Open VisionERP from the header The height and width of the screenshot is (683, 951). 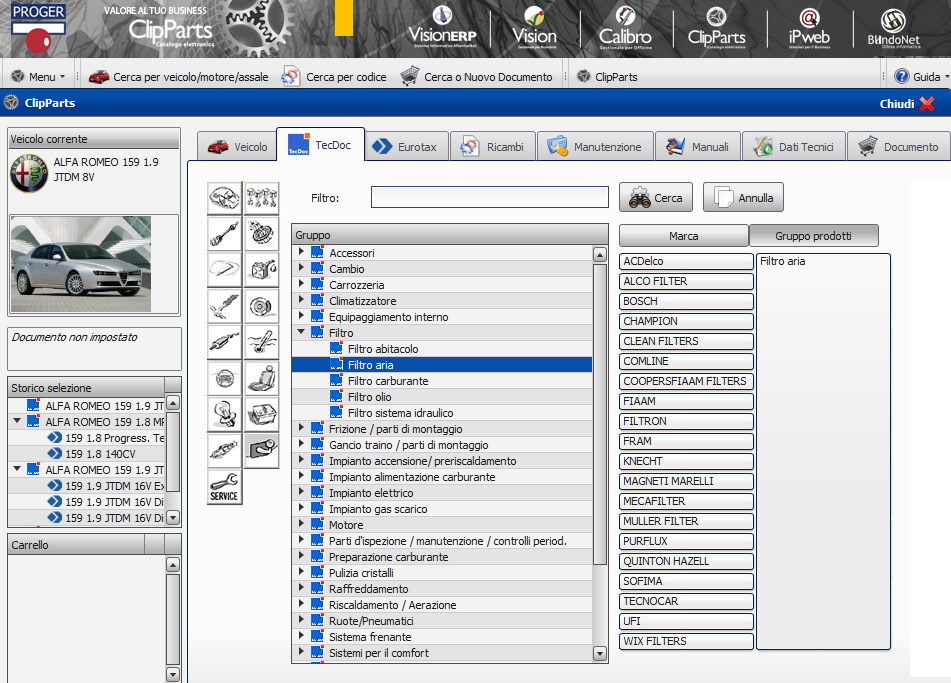click(x=442, y=27)
